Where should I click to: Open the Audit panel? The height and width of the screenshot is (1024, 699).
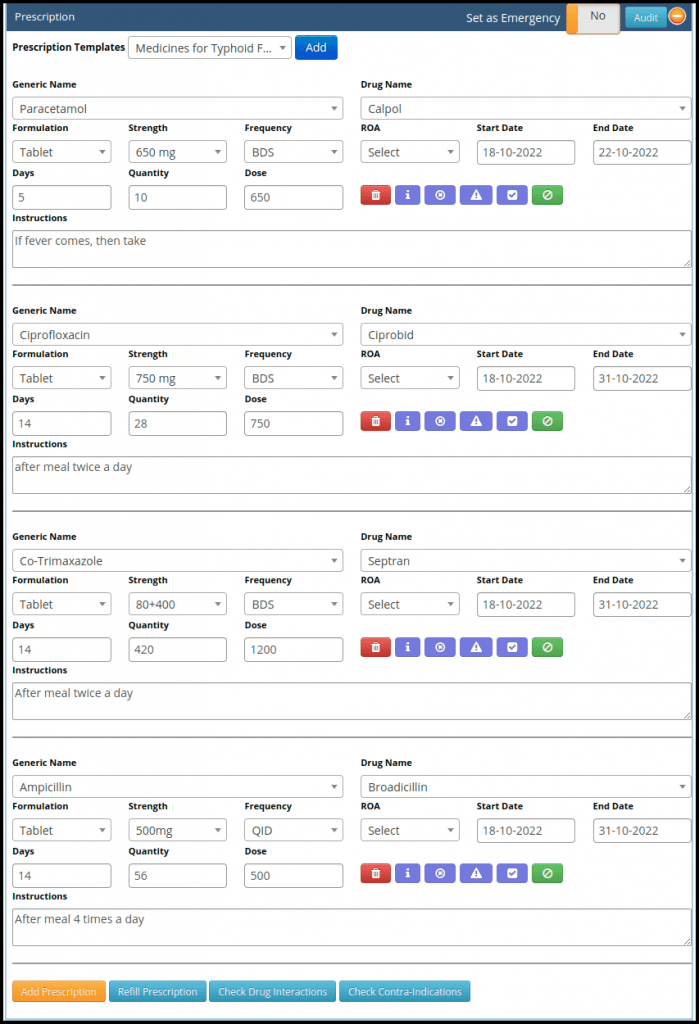(646, 17)
